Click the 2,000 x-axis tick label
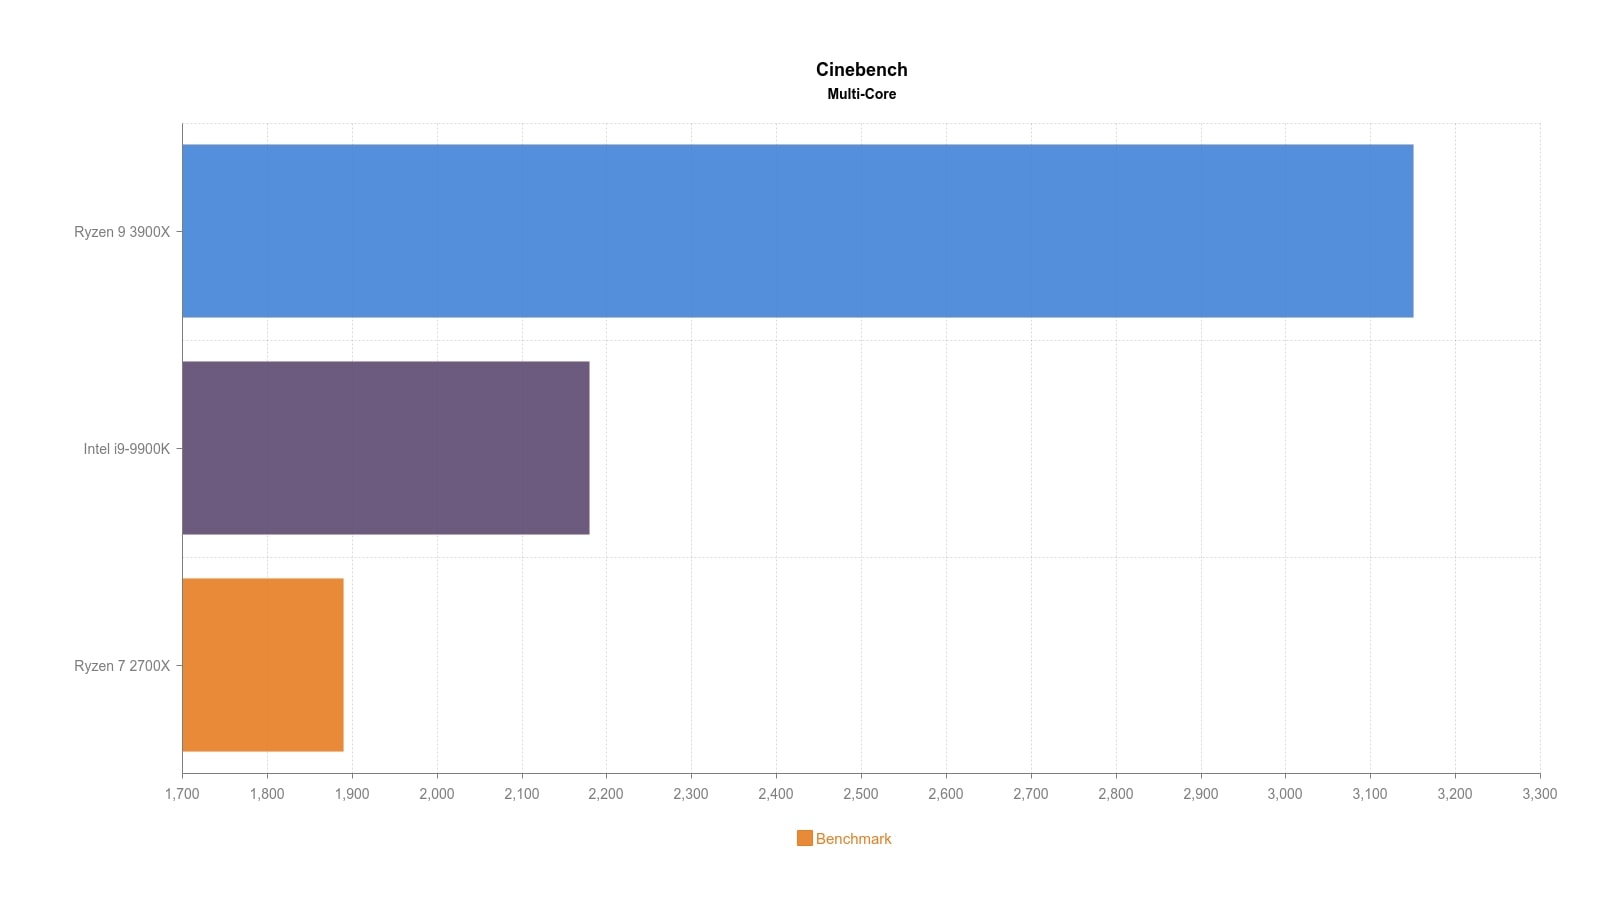1600x900 pixels. (x=436, y=794)
